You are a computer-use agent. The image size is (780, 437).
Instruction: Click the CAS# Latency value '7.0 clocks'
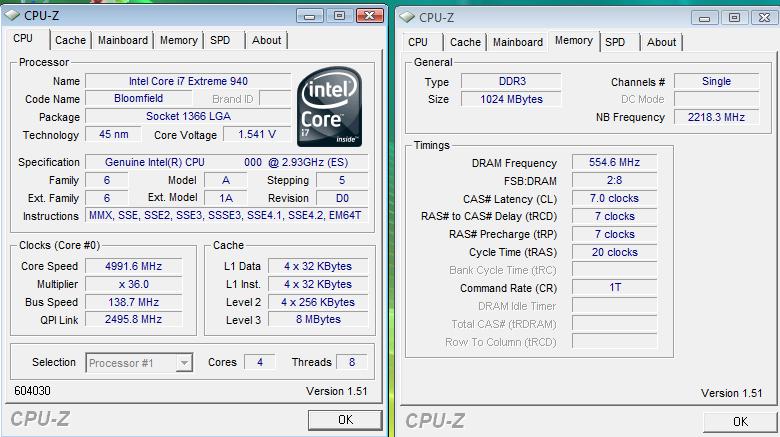(614, 198)
